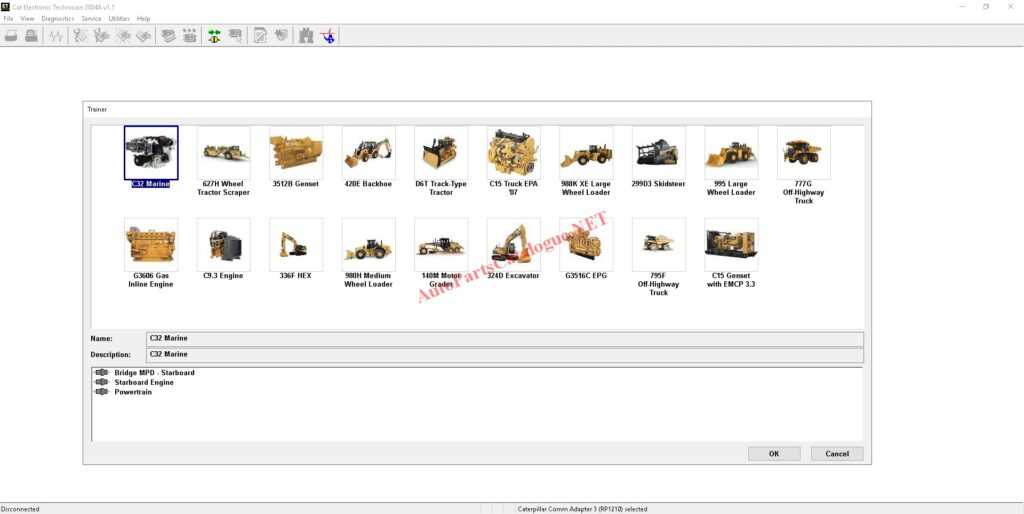Select the 336F HEX excavator icon

point(296,244)
